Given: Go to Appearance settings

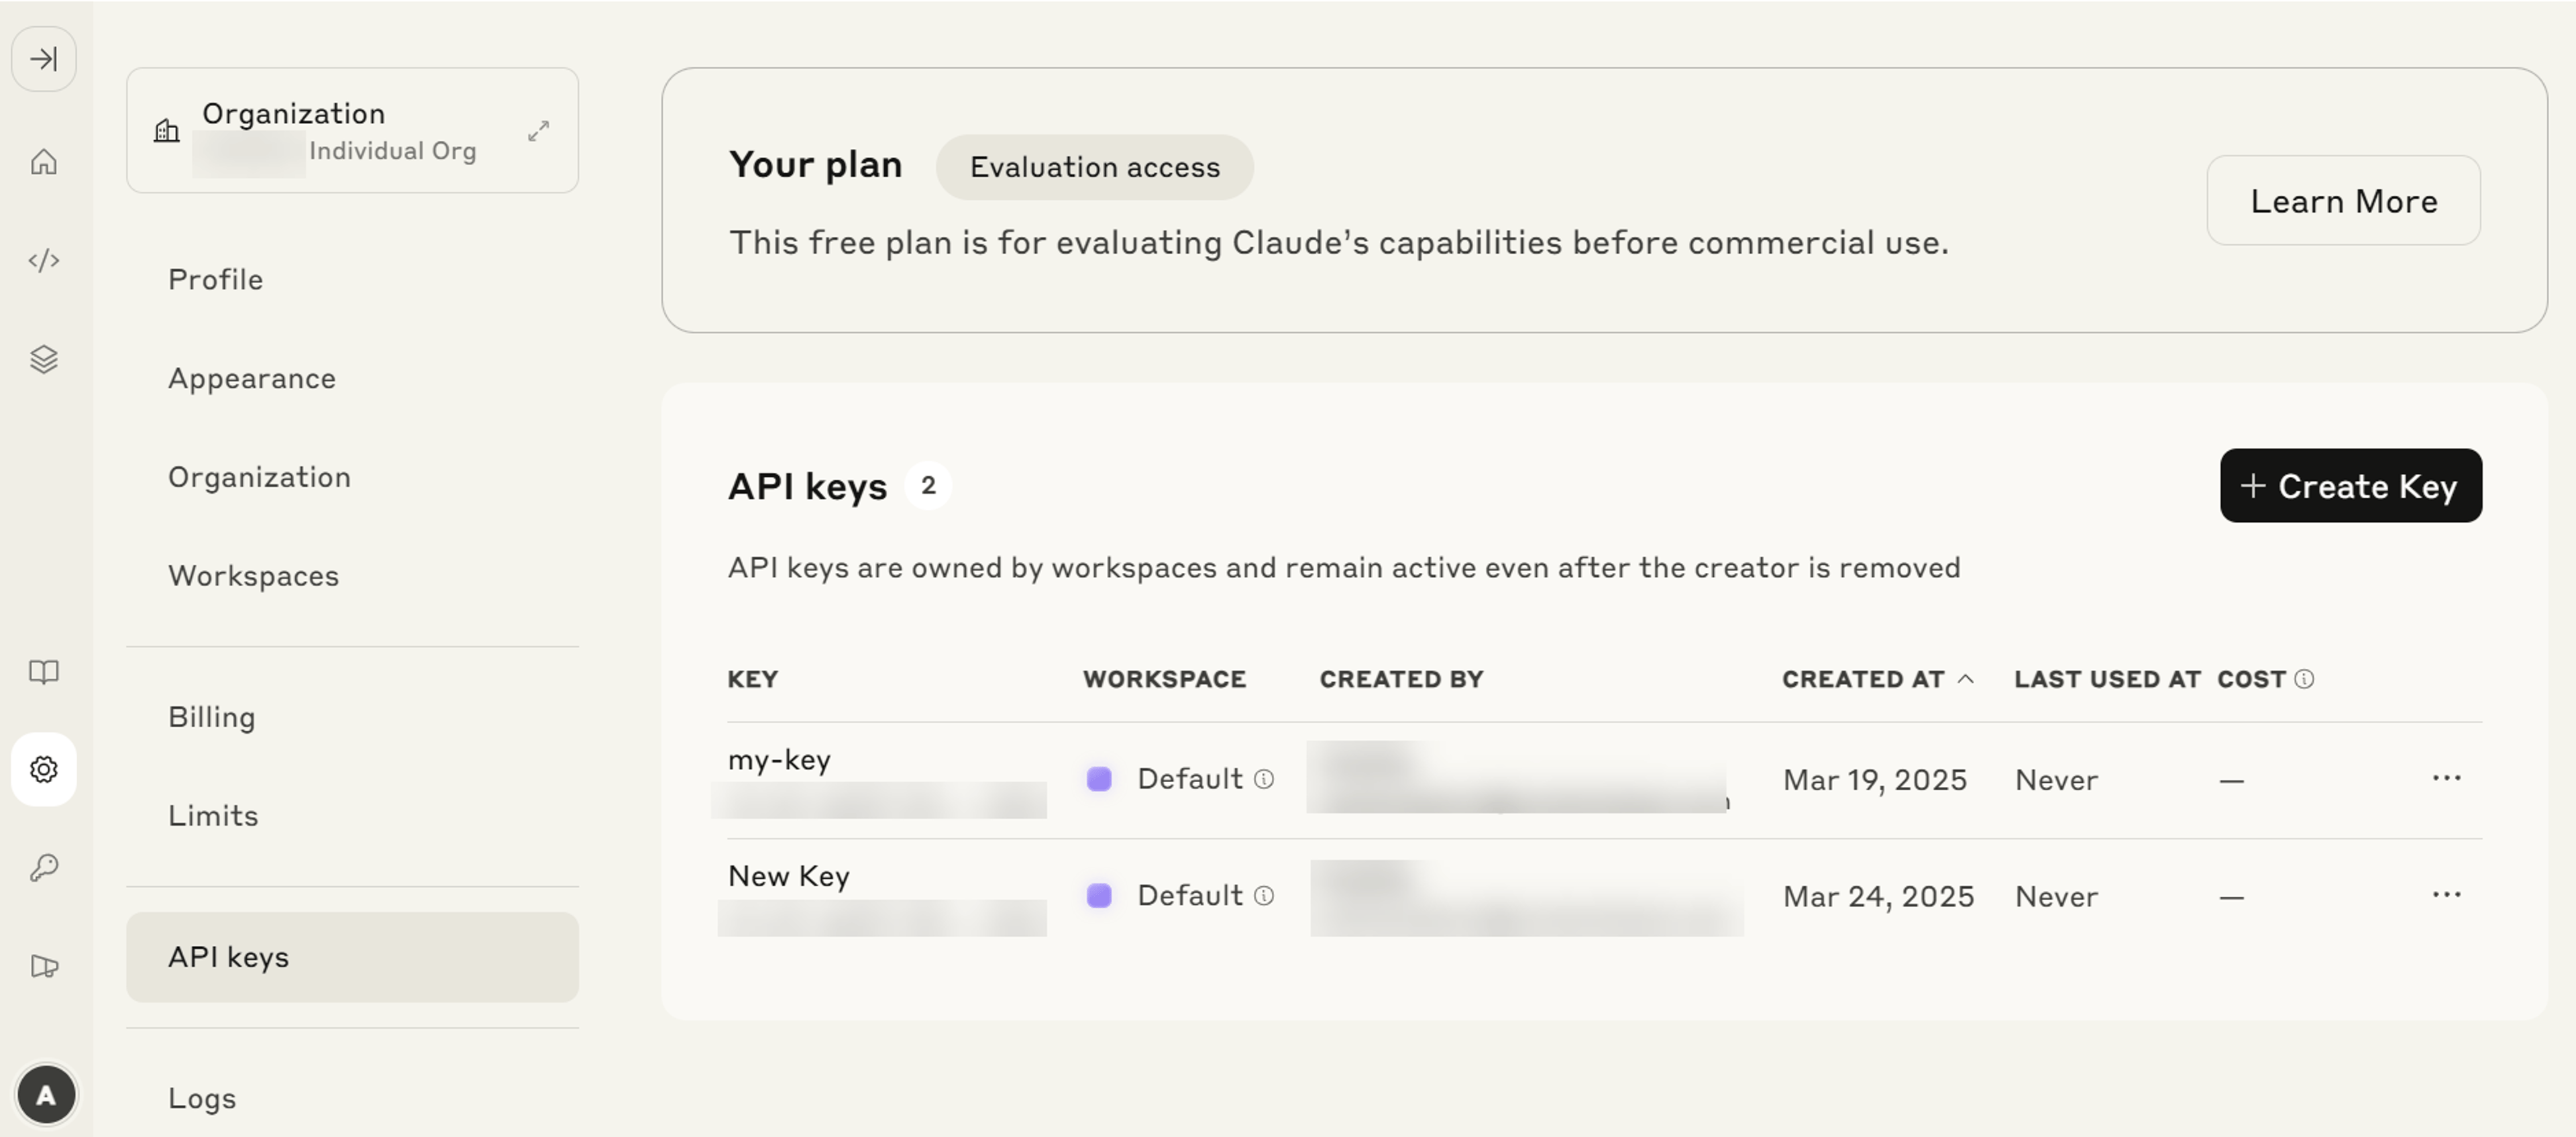Looking at the screenshot, I should [x=252, y=379].
